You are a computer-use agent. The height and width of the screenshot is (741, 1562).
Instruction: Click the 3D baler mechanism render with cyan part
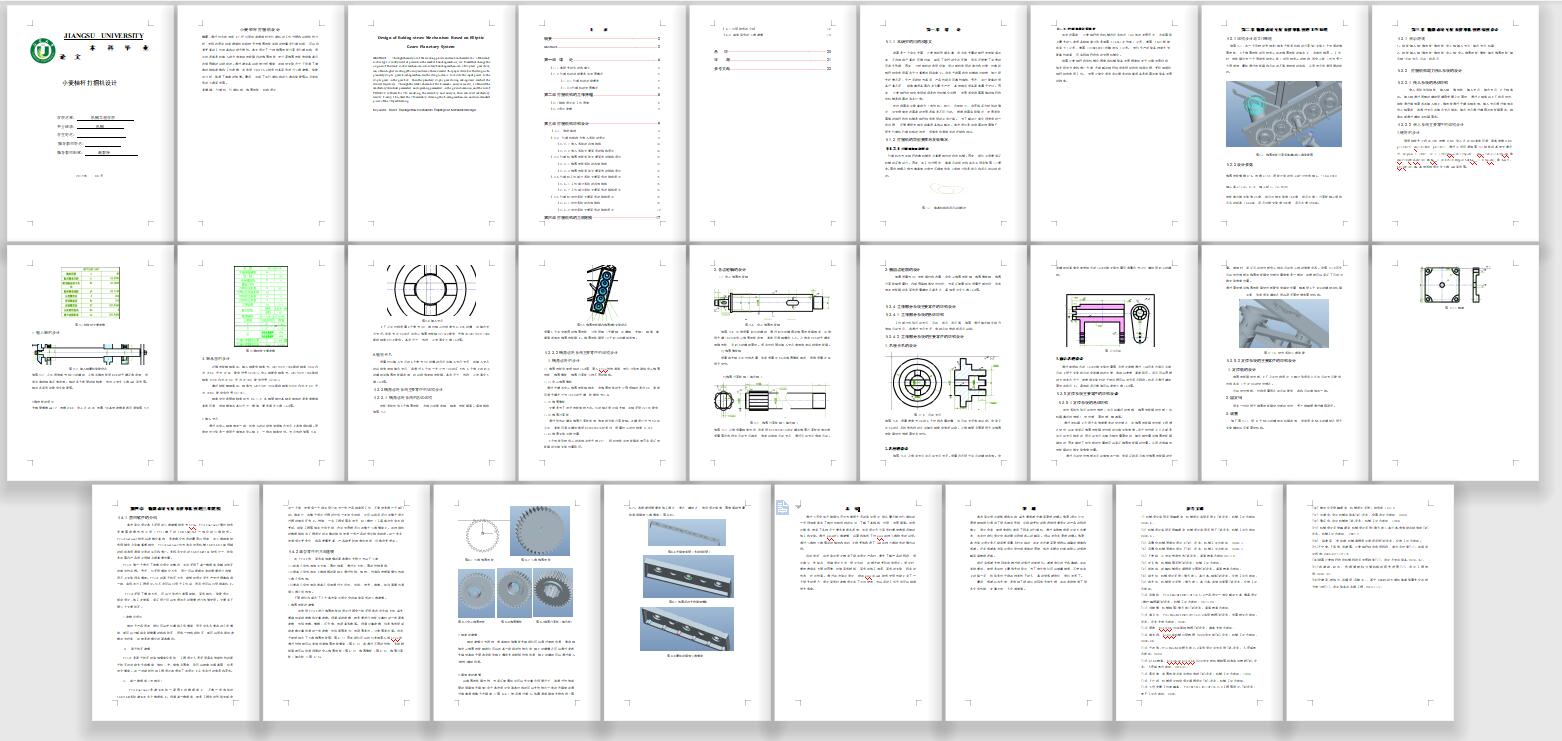click(x=1283, y=114)
